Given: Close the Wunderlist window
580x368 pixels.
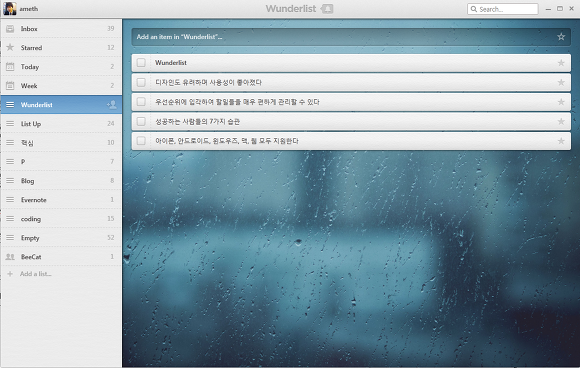Looking at the screenshot, I should (571, 9).
